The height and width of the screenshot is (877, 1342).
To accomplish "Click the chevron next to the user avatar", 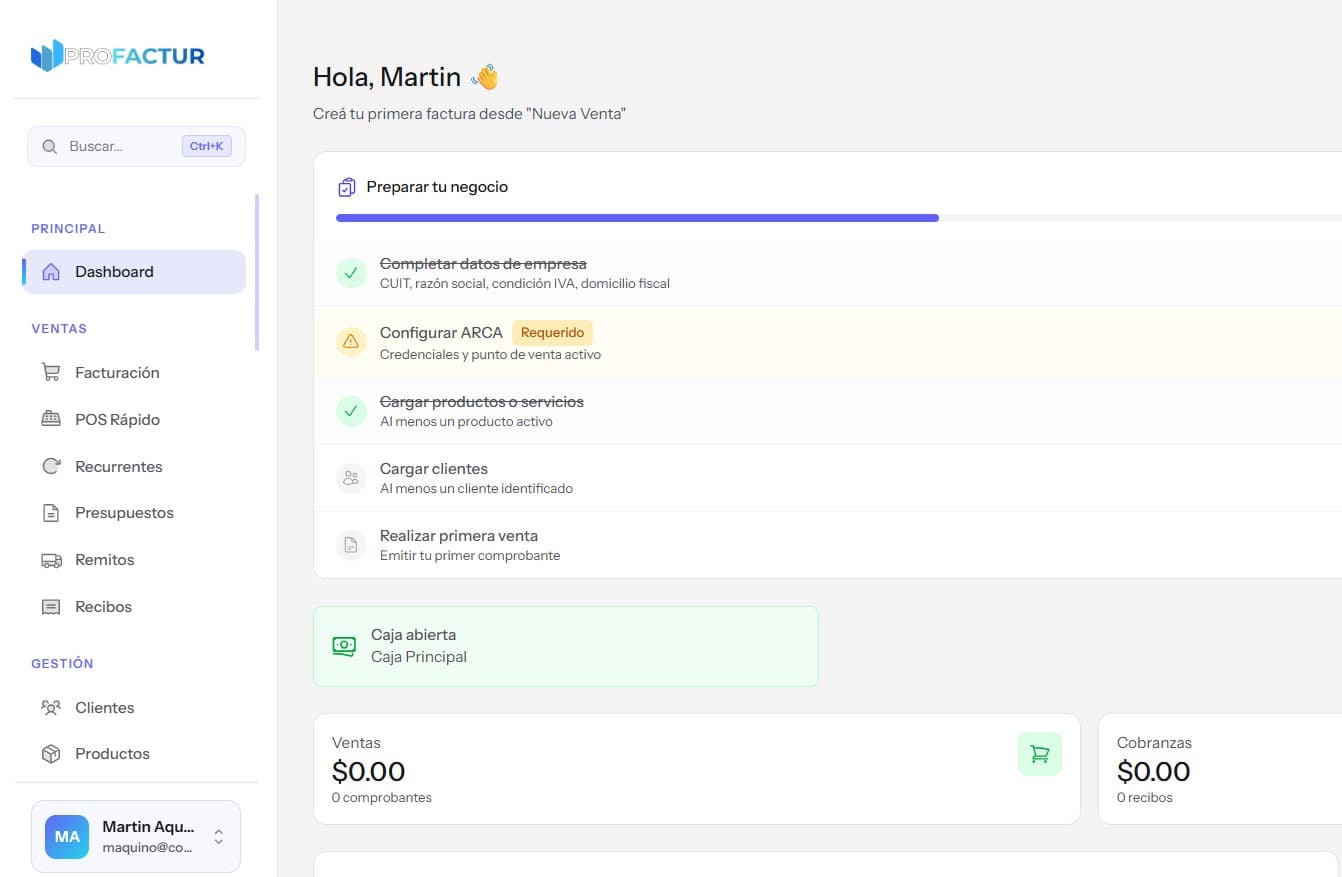I will (218, 837).
